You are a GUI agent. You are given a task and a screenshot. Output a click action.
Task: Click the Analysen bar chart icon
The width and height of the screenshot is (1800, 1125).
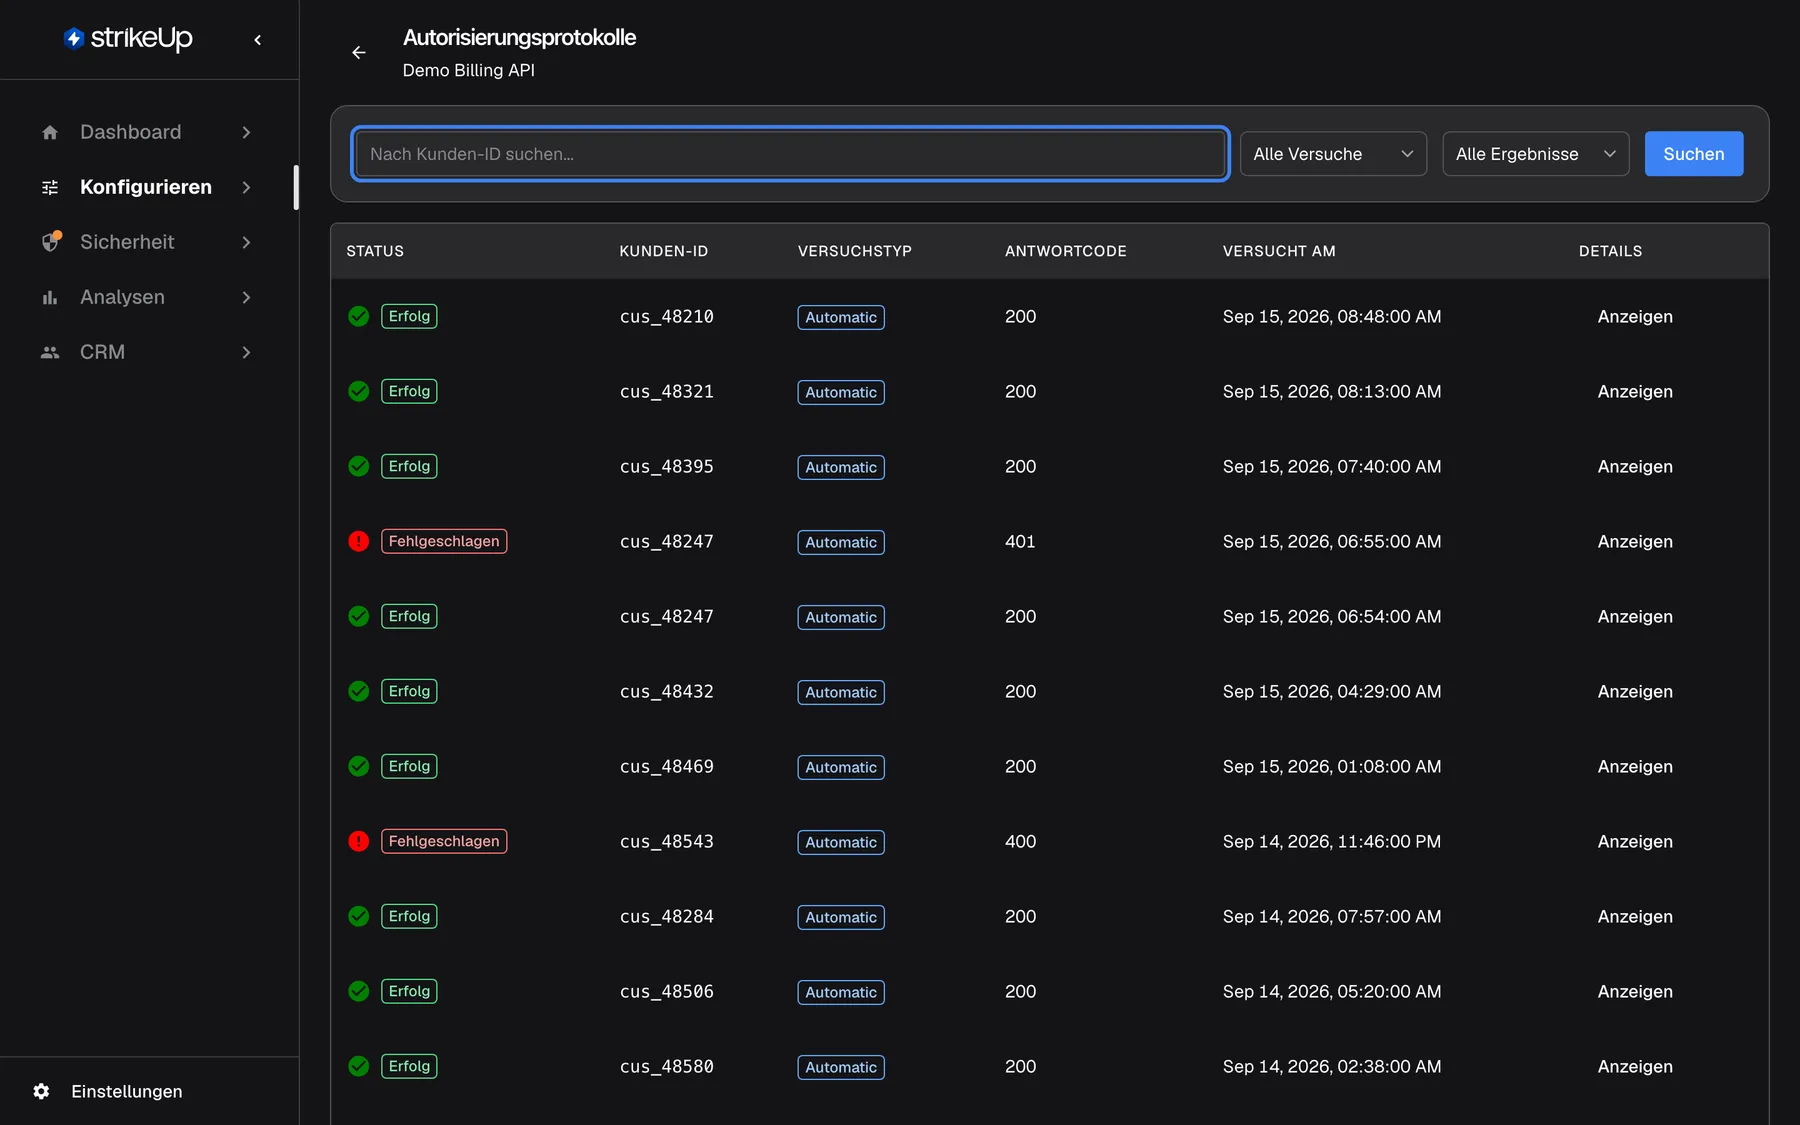[x=50, y=297]
